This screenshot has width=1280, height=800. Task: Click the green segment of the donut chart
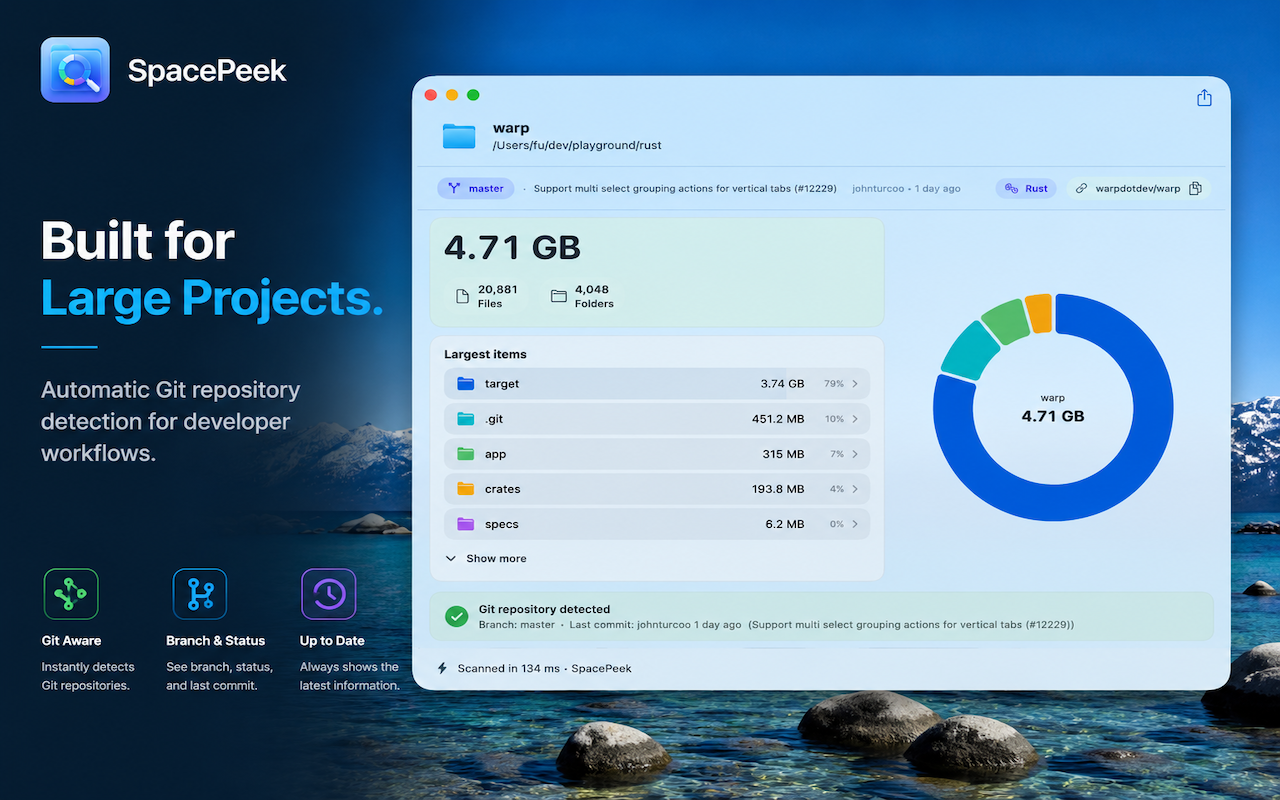coord(1005,323)
